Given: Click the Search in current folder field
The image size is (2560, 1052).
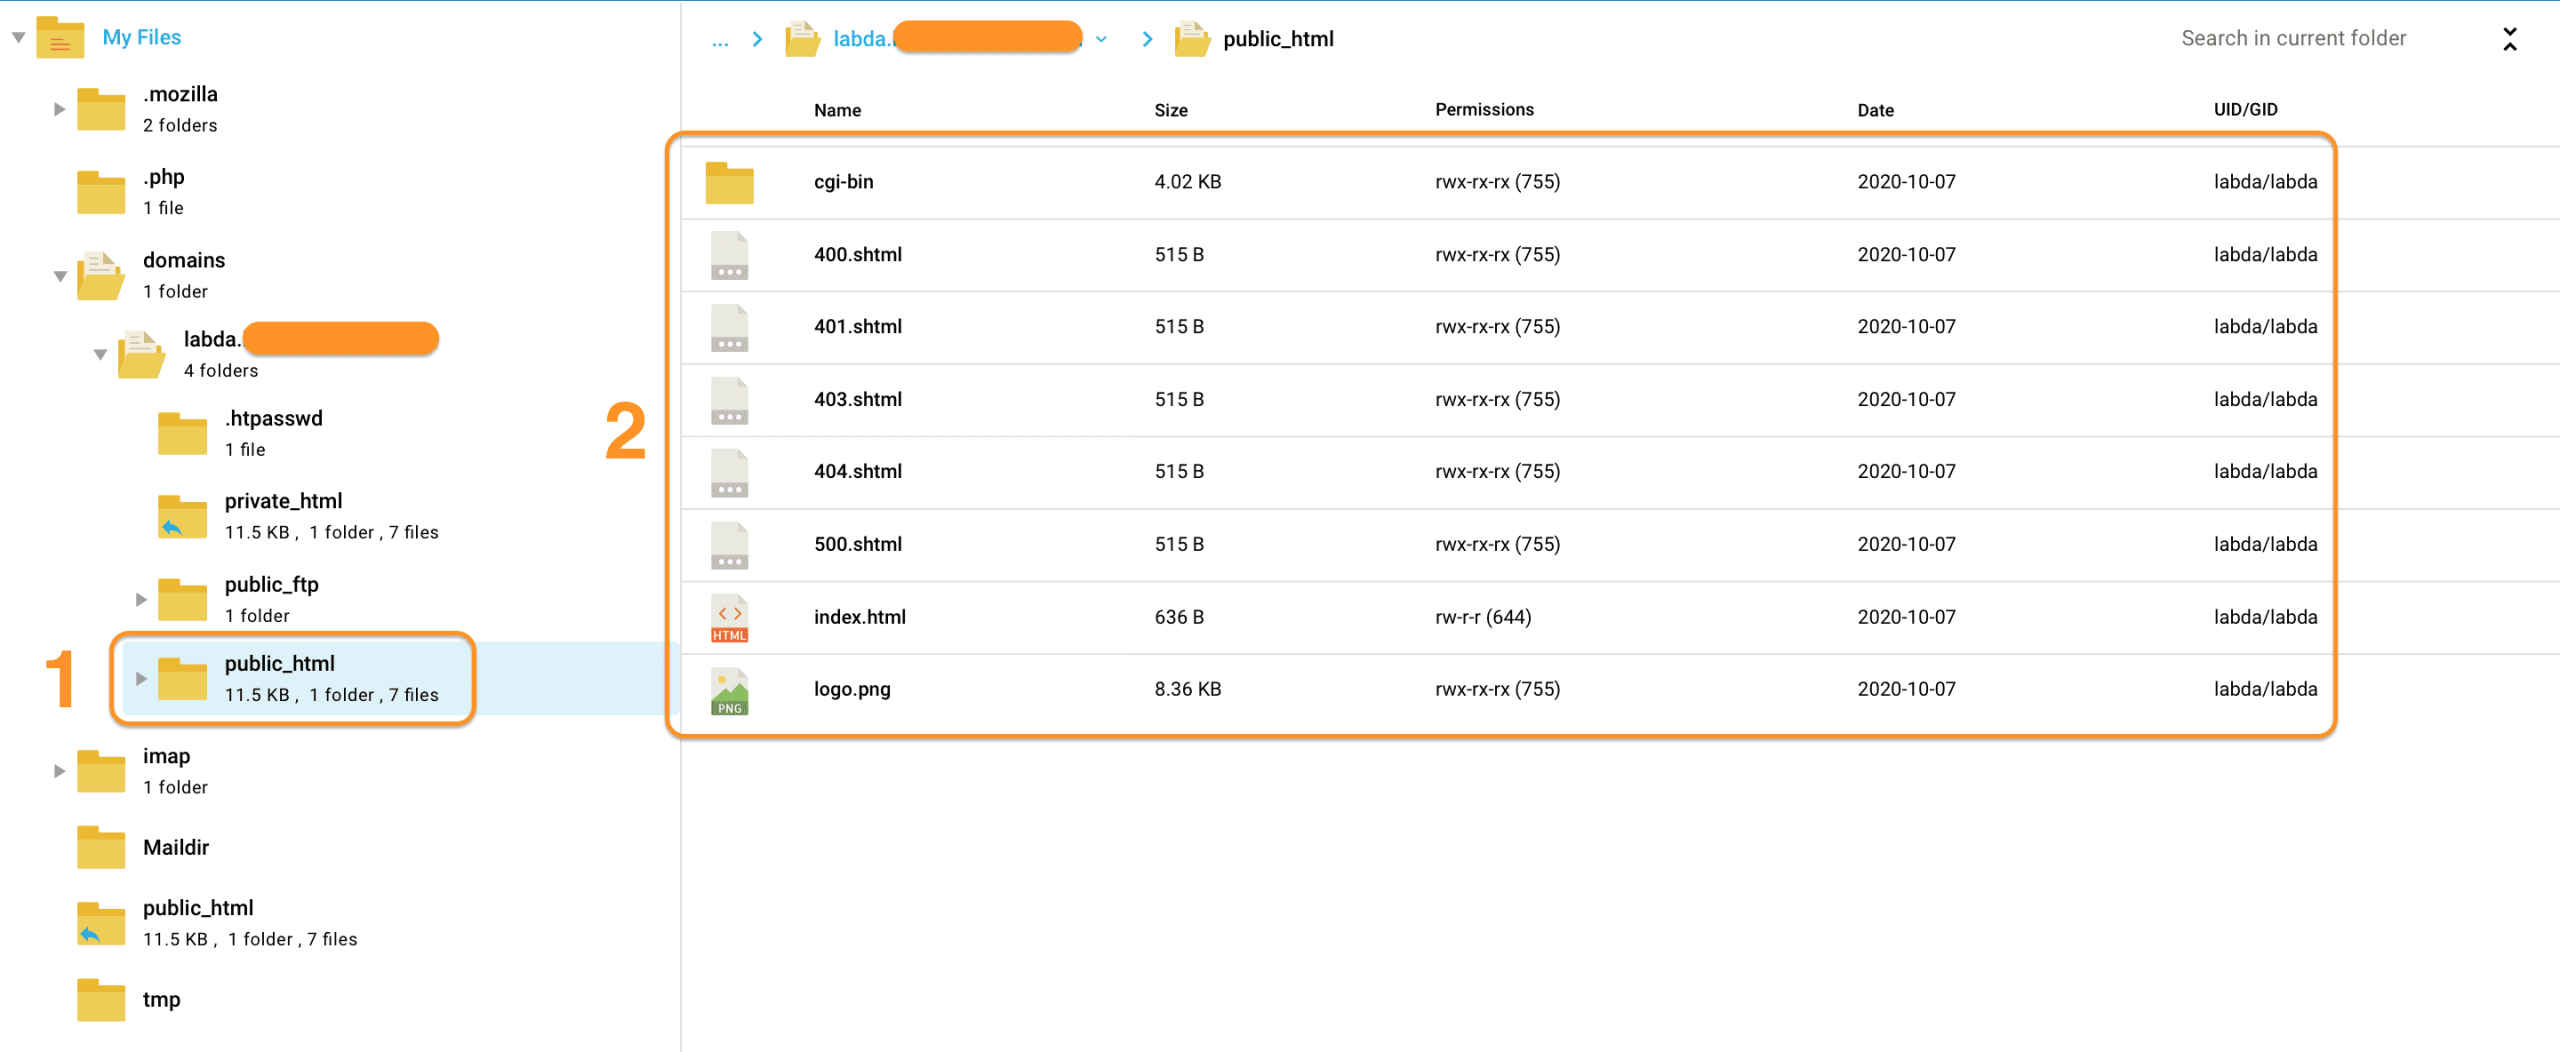Looking at the screenshot, I should pos(2293,38).
